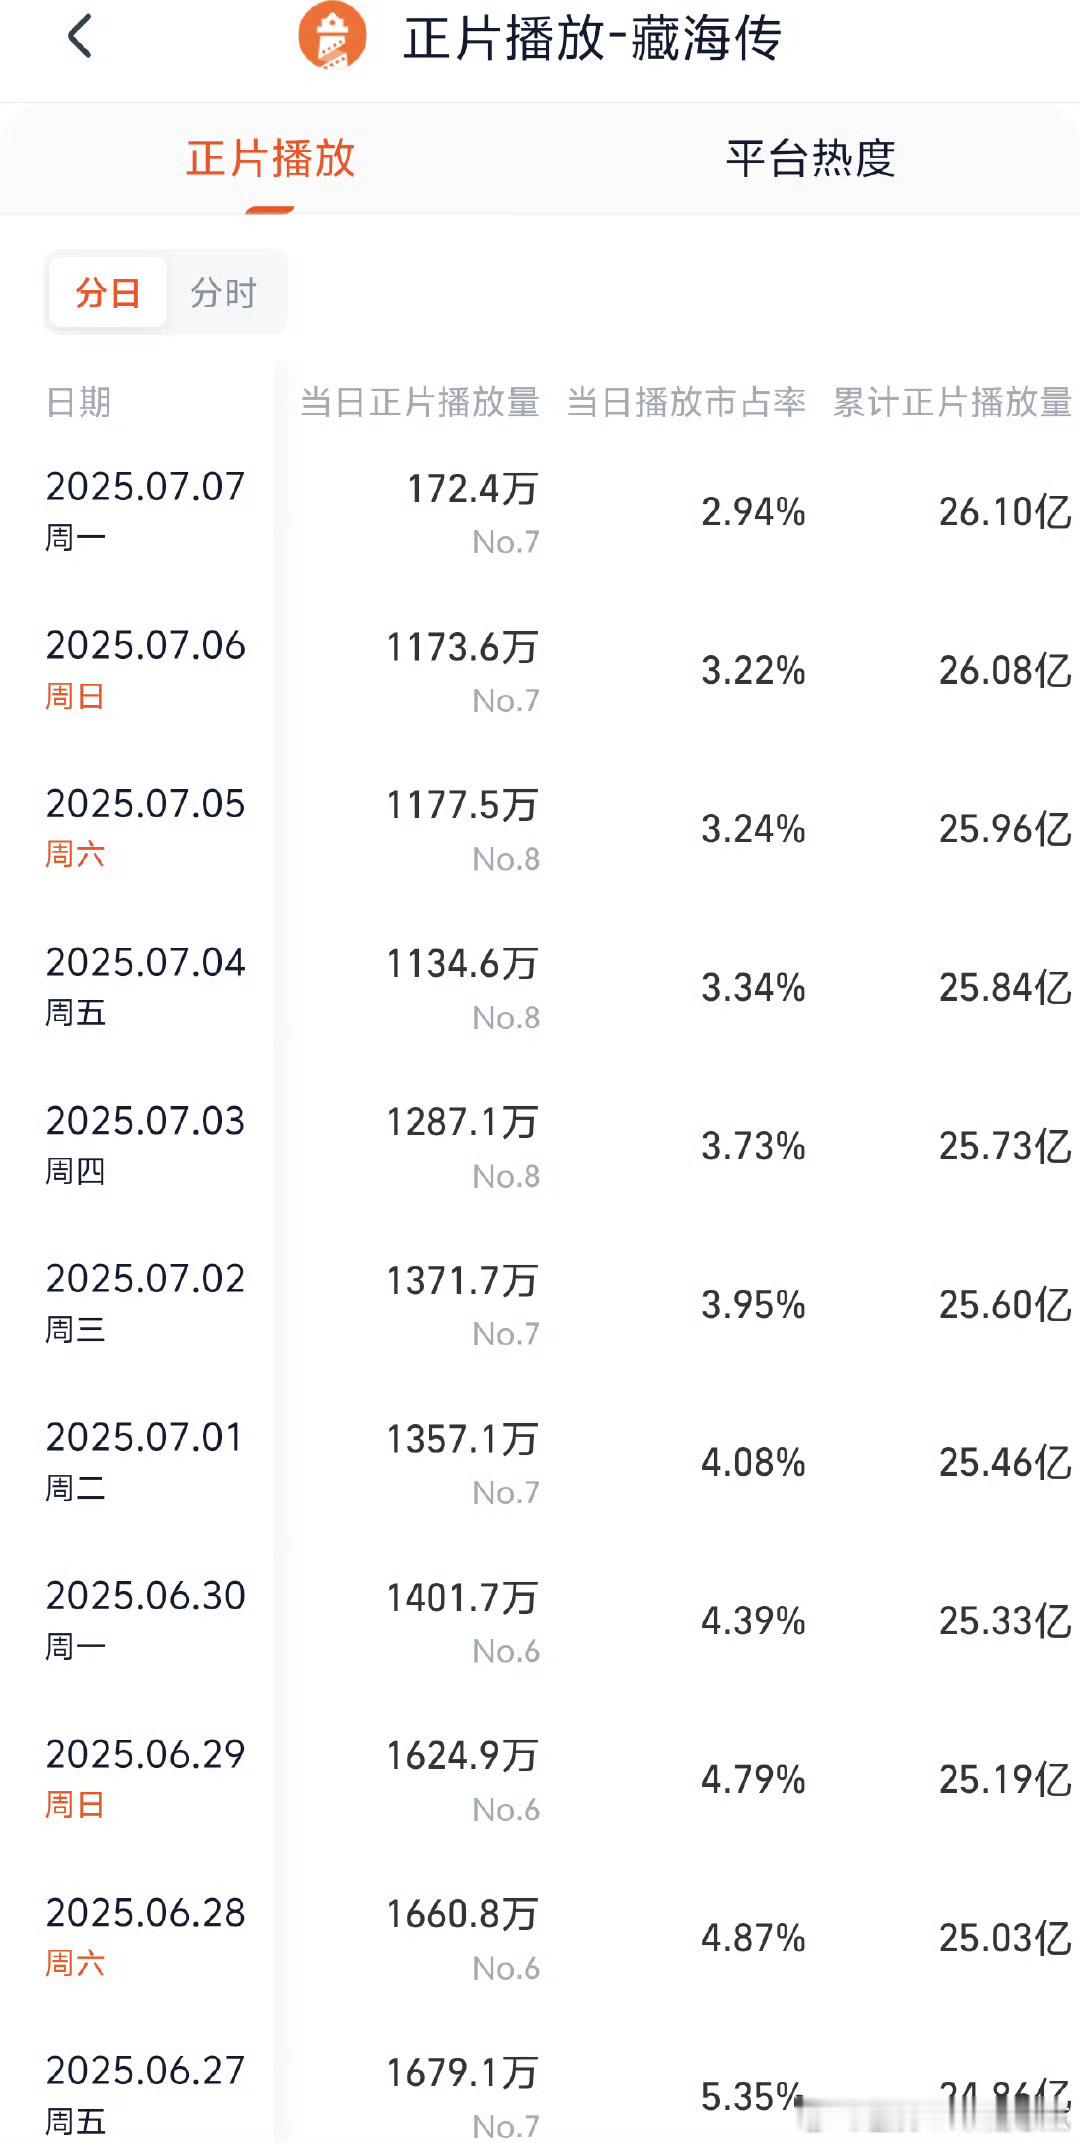Tap the 3.34% market share value

tap(753, 988)
